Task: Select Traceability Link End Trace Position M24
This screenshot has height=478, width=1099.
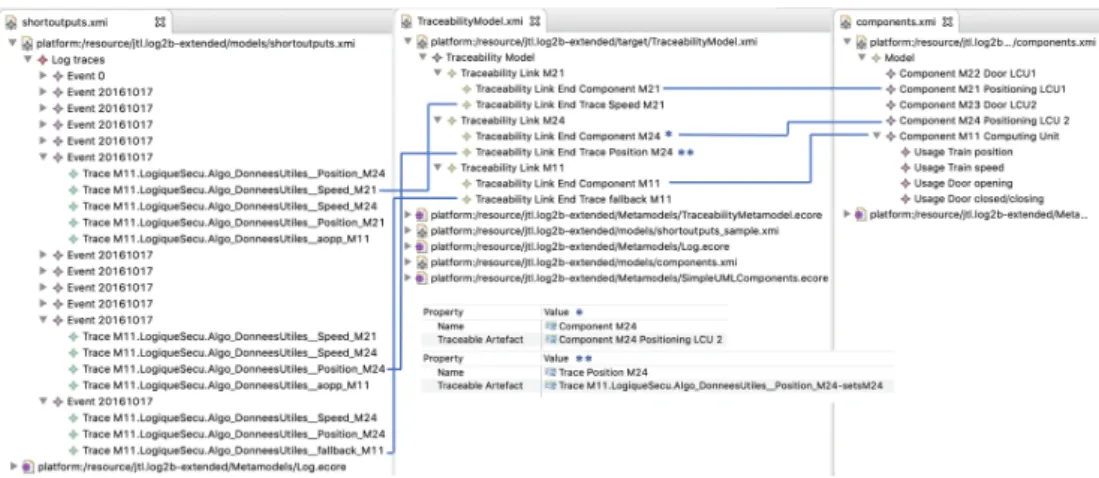Action: click(x=574, y=151)
